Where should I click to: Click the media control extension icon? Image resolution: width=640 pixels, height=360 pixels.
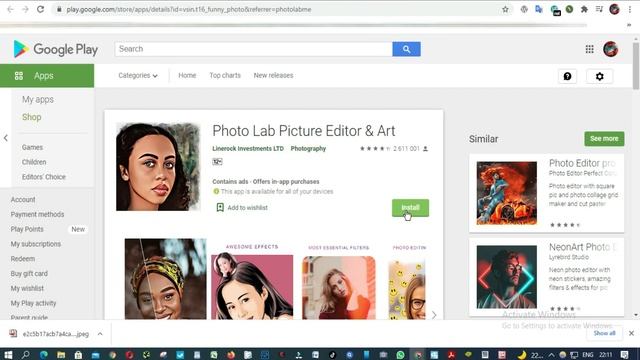599,9
